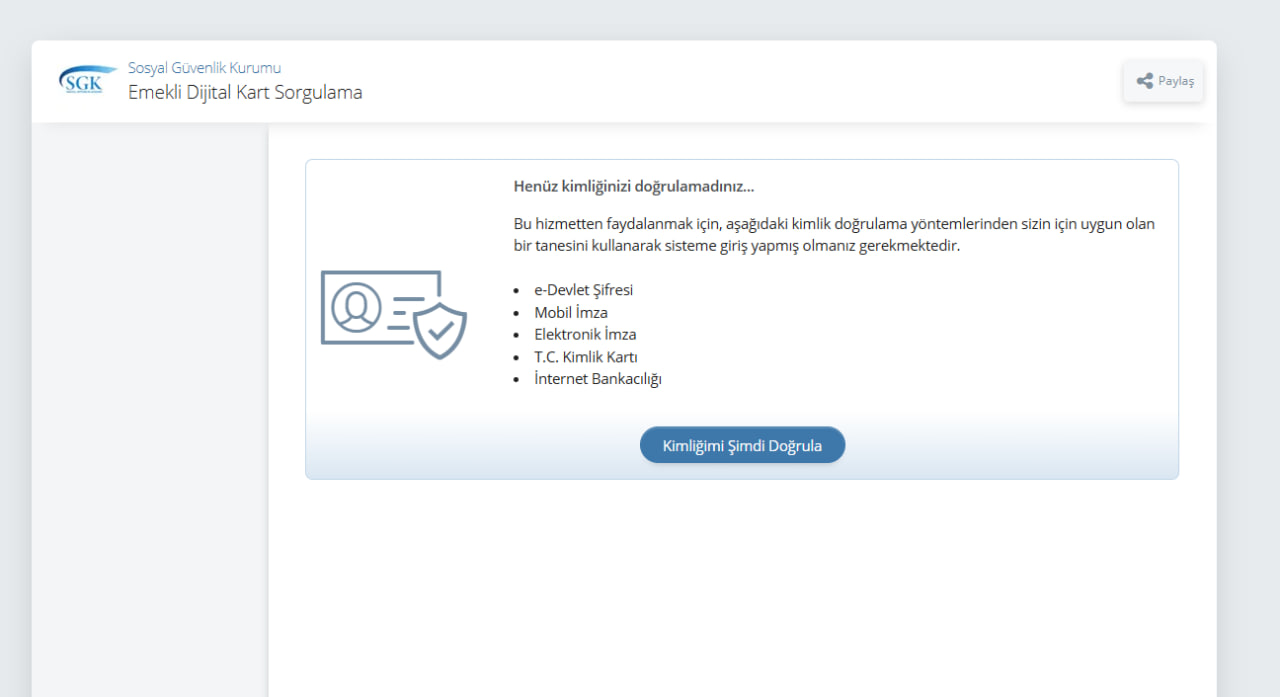Click the empty gray left sidebar panel

click(150, 400)
